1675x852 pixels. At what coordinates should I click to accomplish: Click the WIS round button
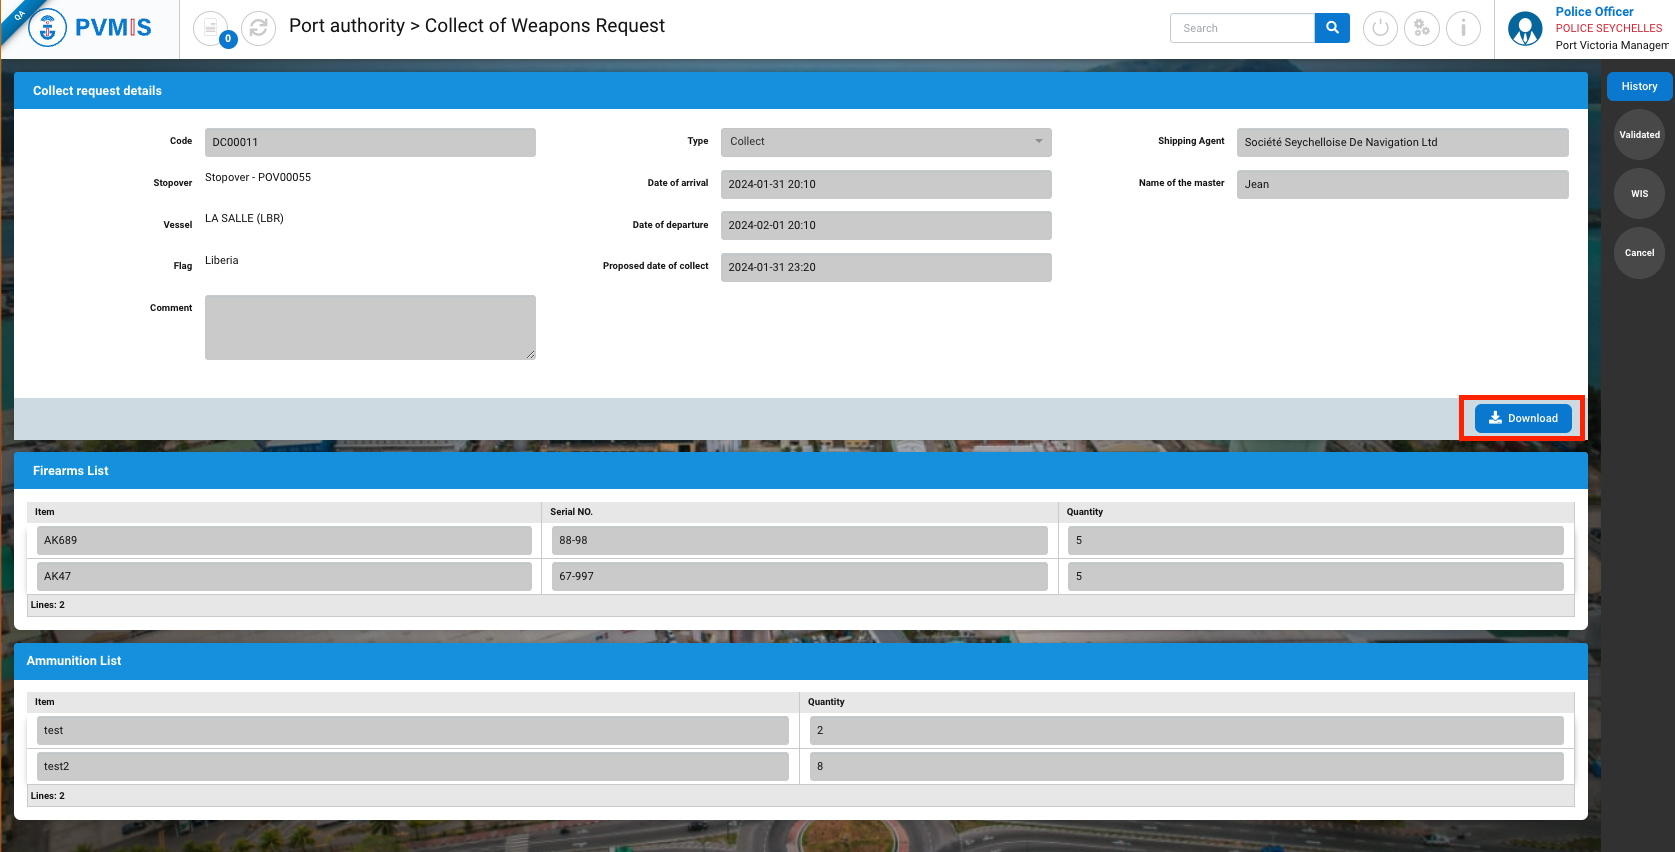coord(1639,194)
